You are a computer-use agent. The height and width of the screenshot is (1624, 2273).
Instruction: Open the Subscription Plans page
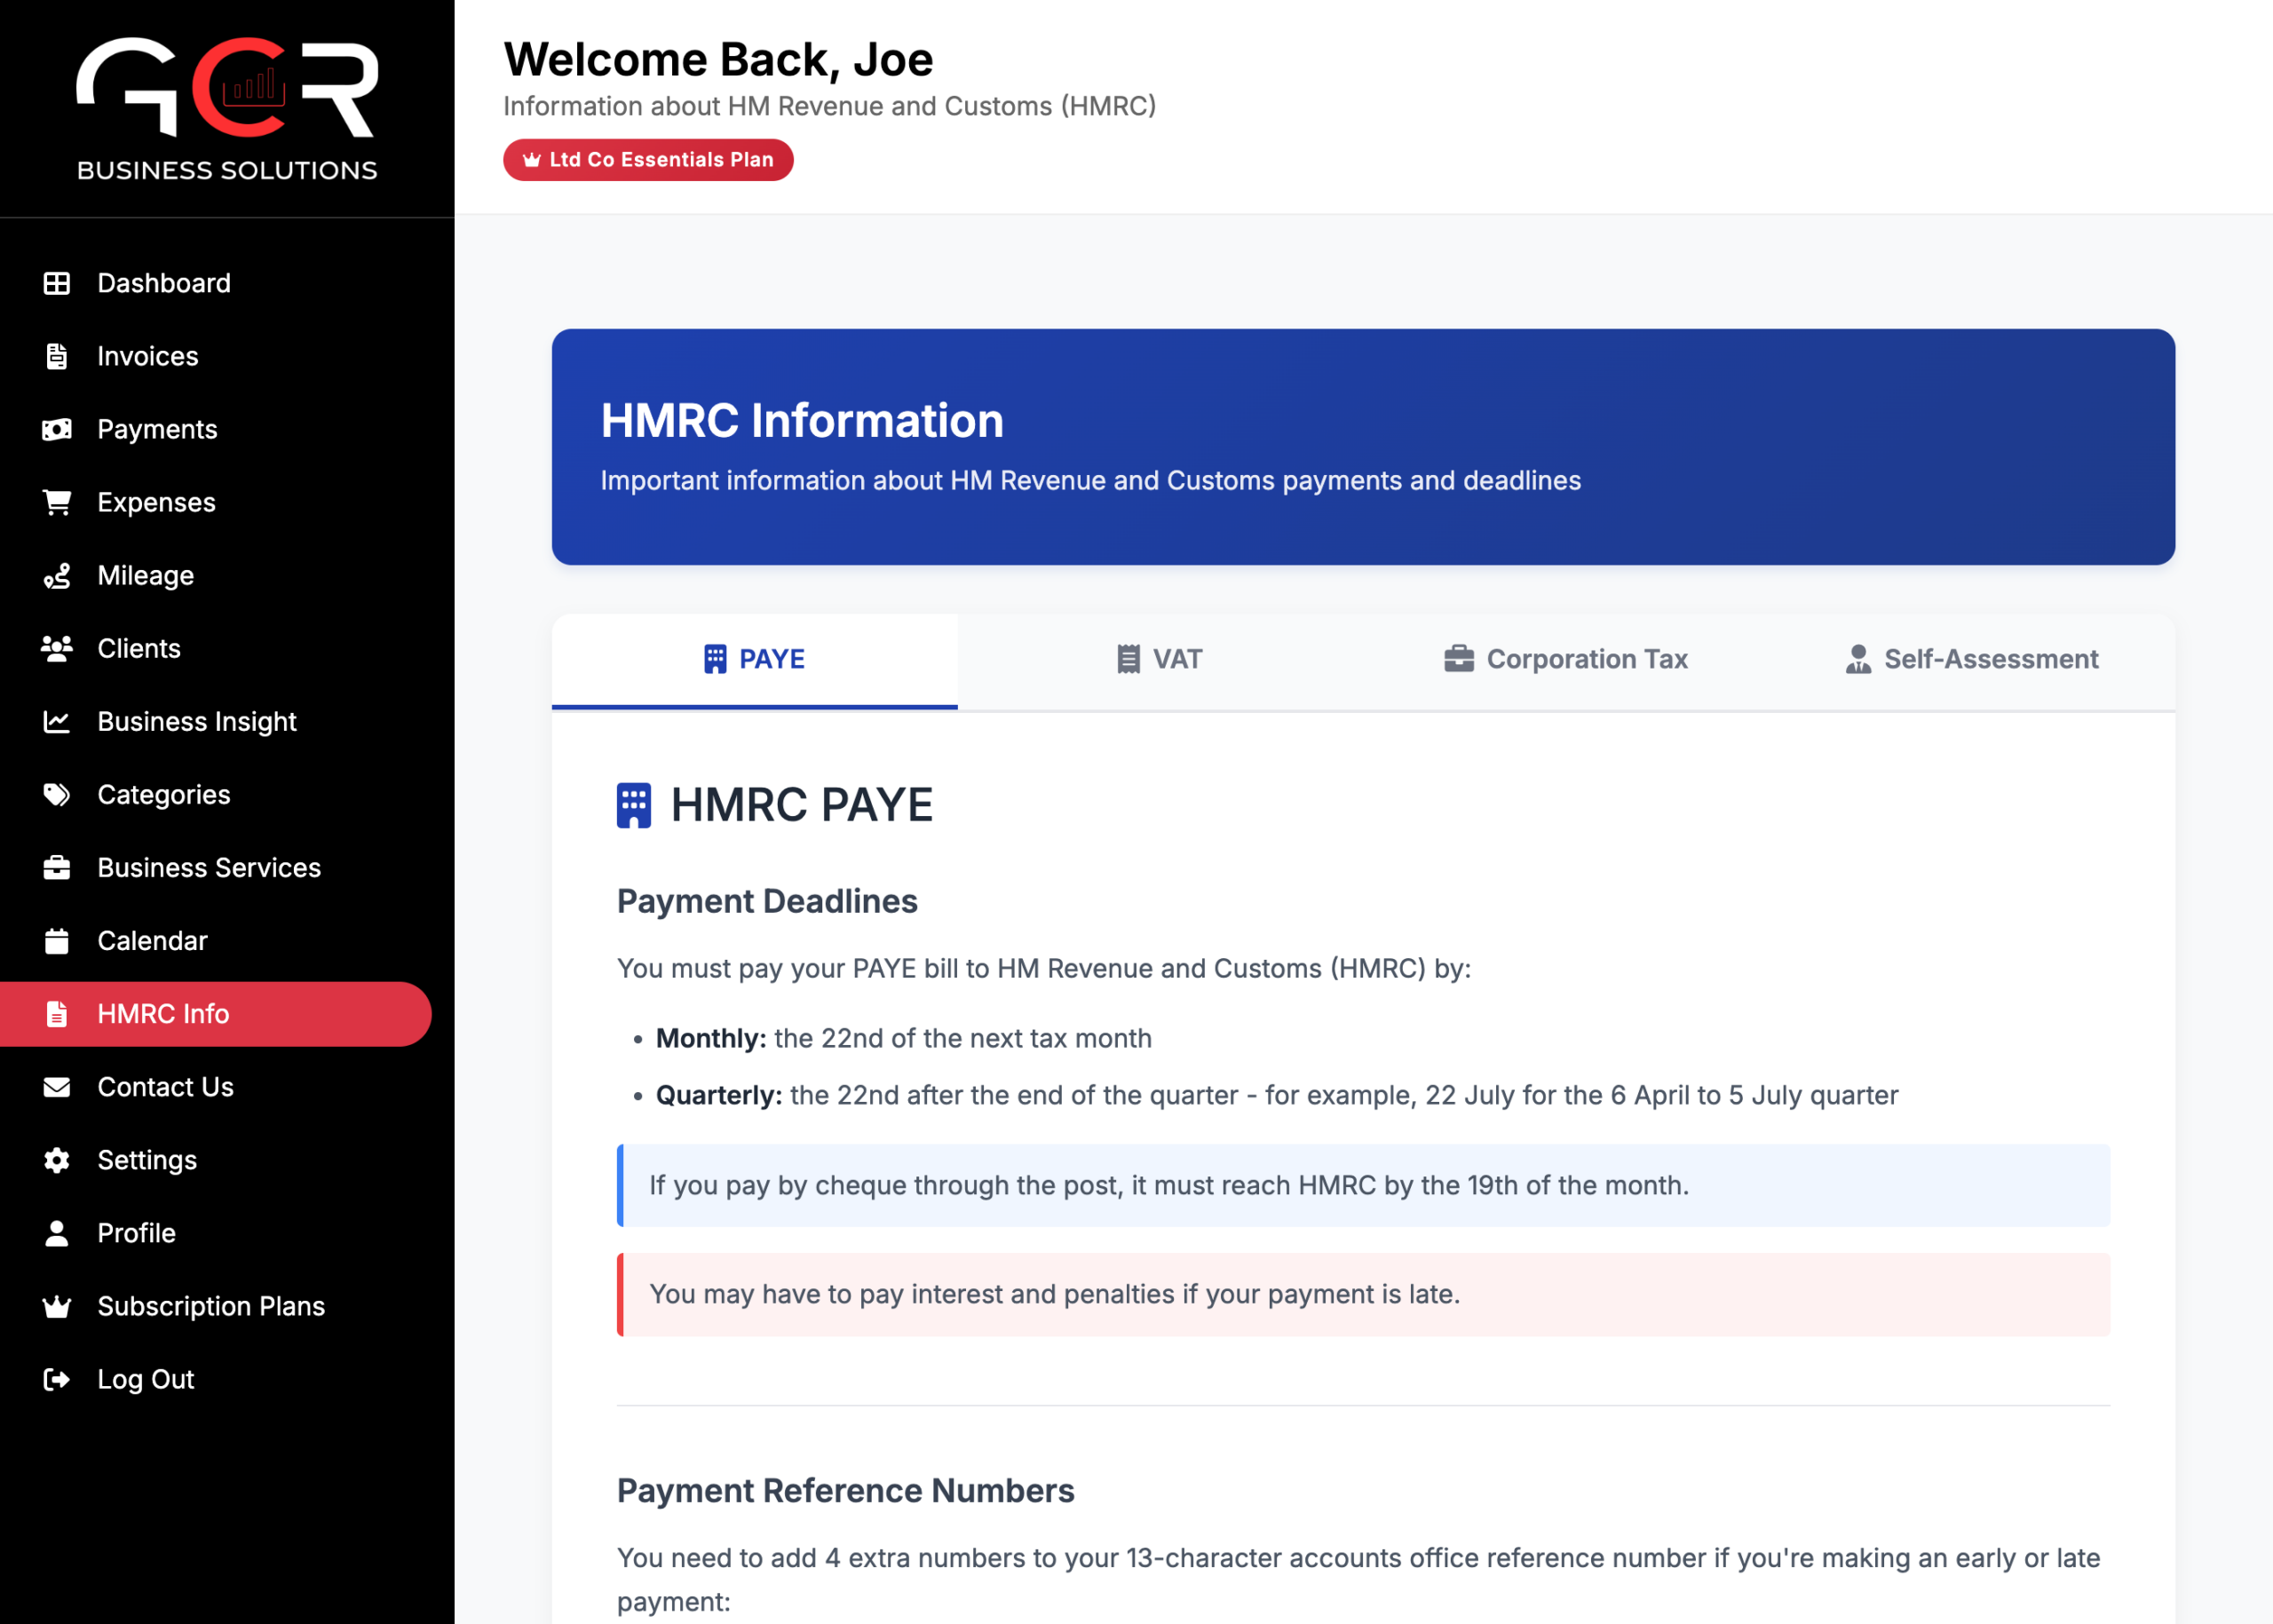211,1306
